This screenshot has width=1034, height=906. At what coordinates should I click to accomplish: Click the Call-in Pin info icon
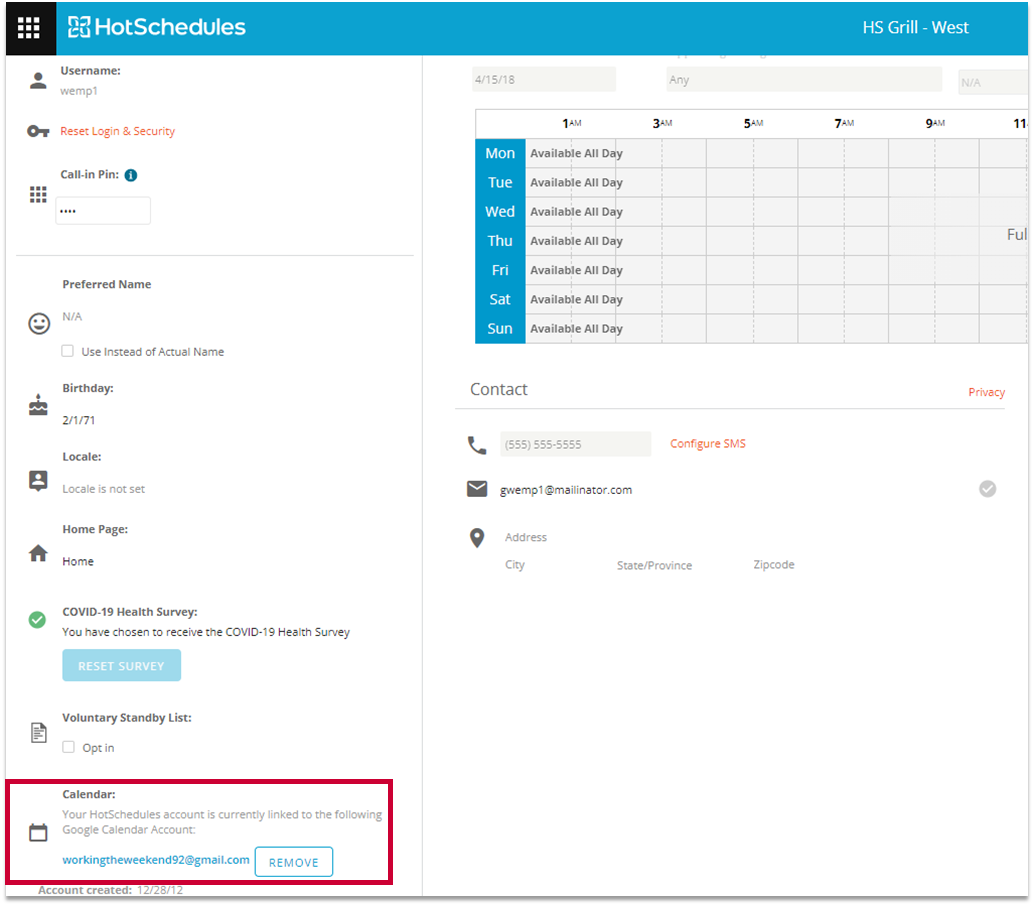[x=131, y=175]
